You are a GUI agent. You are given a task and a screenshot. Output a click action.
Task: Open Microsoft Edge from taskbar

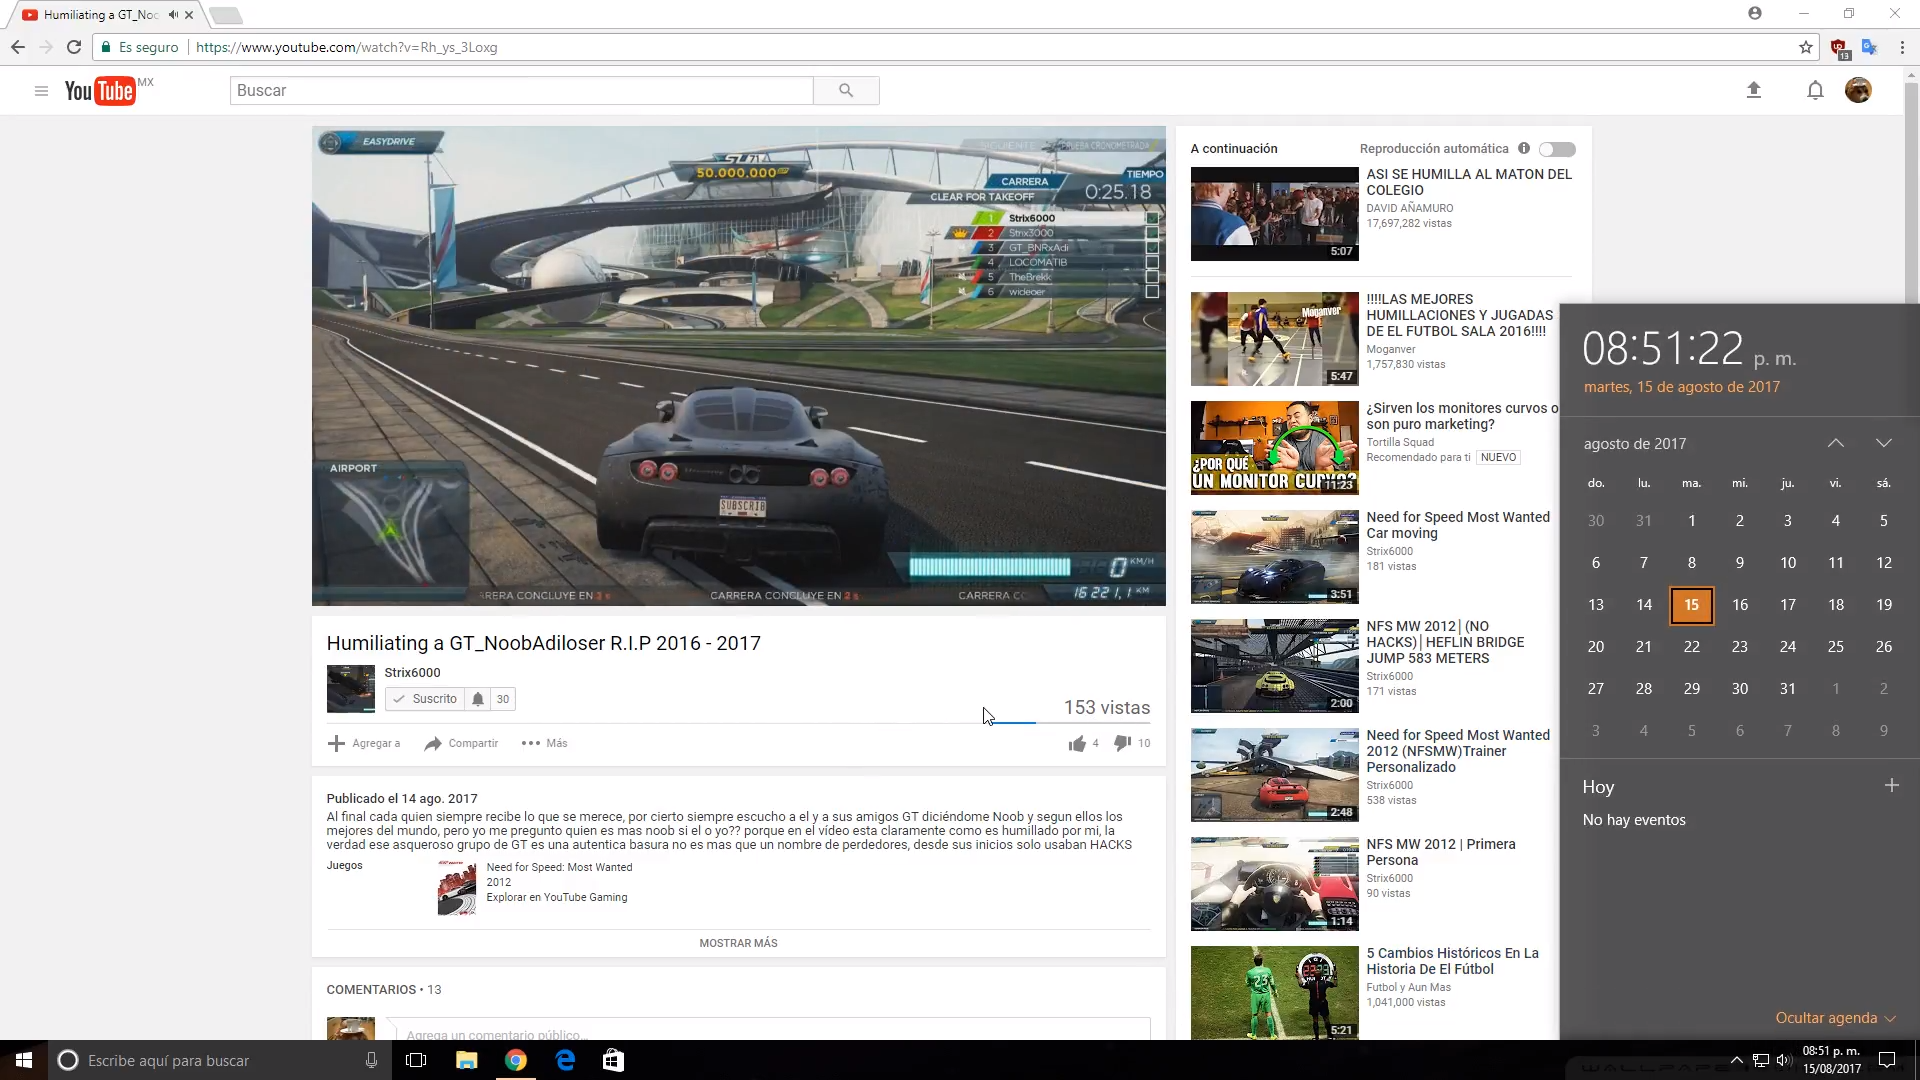coord(565,1060)
